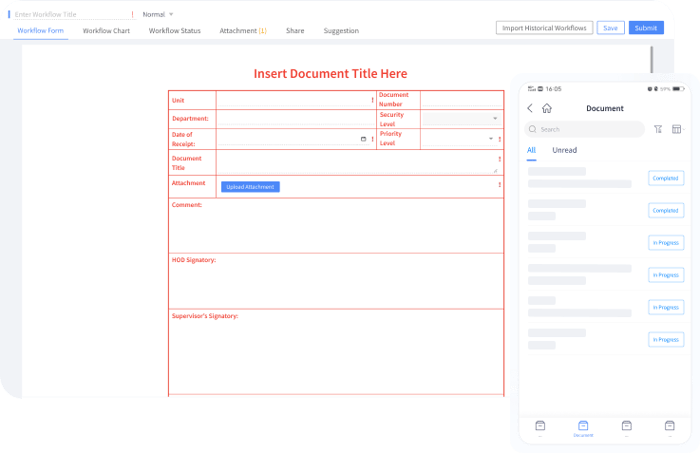
Task: Tap the fourth bottom navigation icon
Action: click(670, 426)
